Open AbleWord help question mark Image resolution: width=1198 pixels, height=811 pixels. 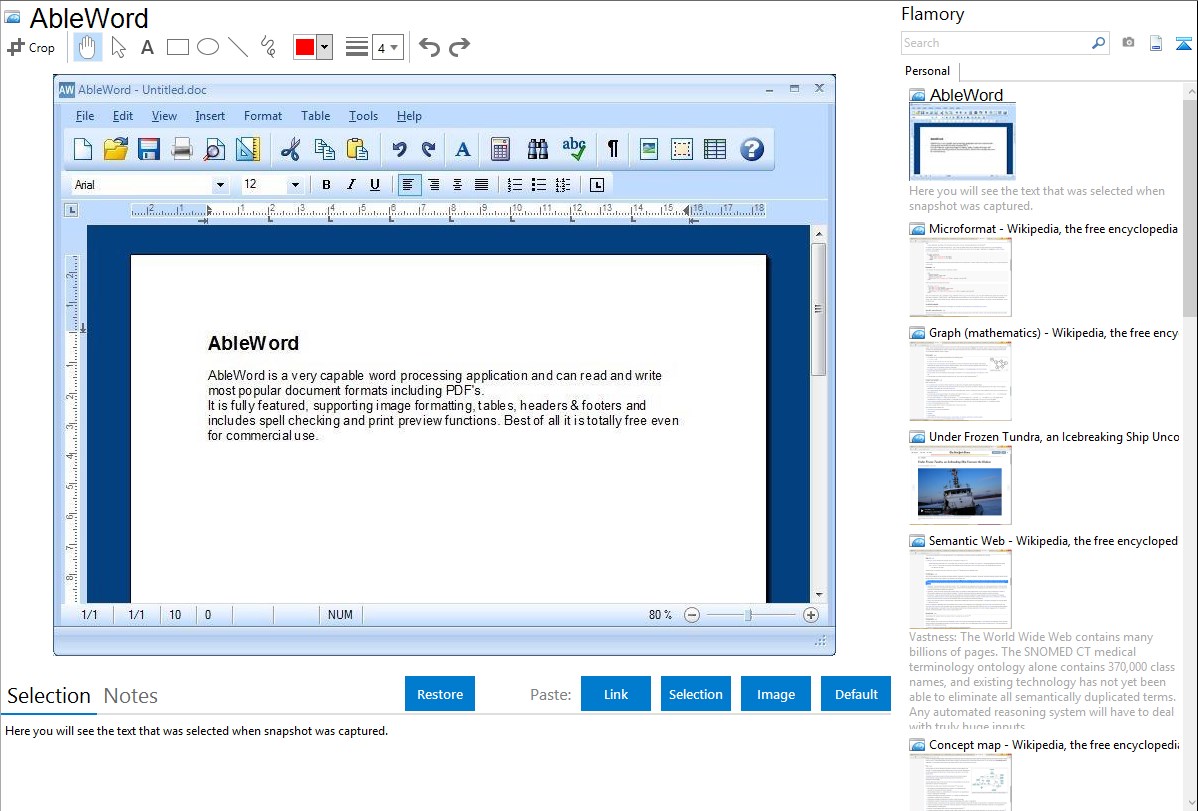coord(752,149)
